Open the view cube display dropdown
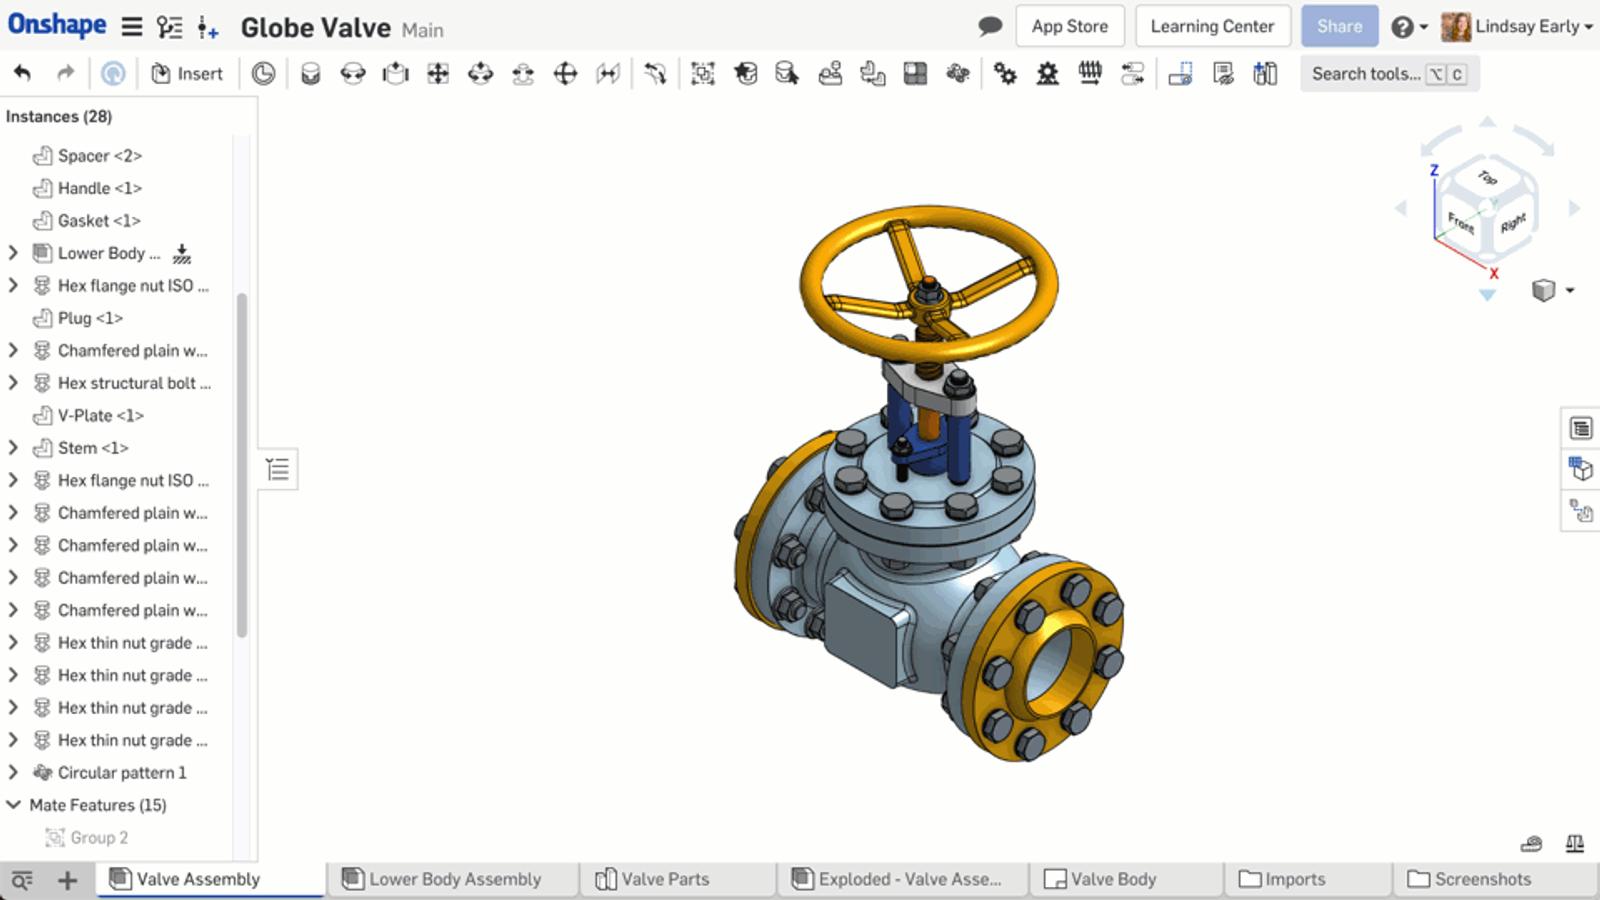The width and height of the screenshot is (1600, 900). (1570, 290)
